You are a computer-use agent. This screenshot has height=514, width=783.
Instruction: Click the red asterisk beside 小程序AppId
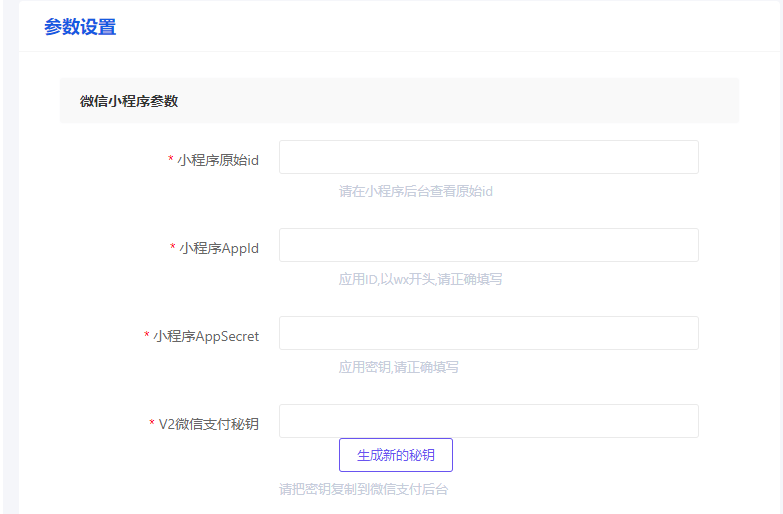[x=173, y=248]
